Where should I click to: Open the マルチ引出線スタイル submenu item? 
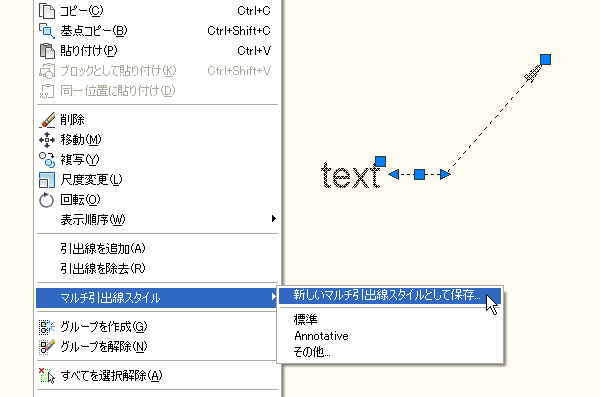click(x=157, y=298)
